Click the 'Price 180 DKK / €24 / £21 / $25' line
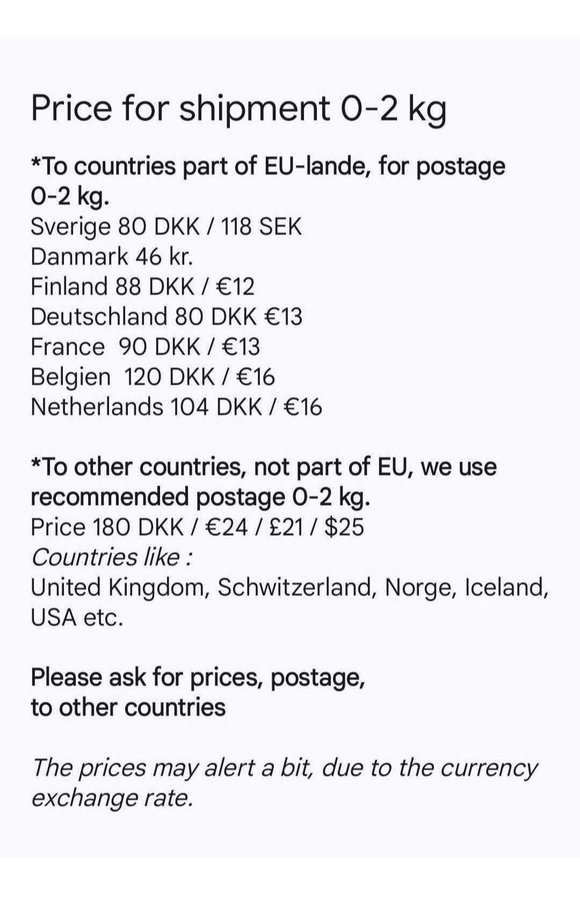The height and width of the screenshot is (900, 580). tap(197, 527)
